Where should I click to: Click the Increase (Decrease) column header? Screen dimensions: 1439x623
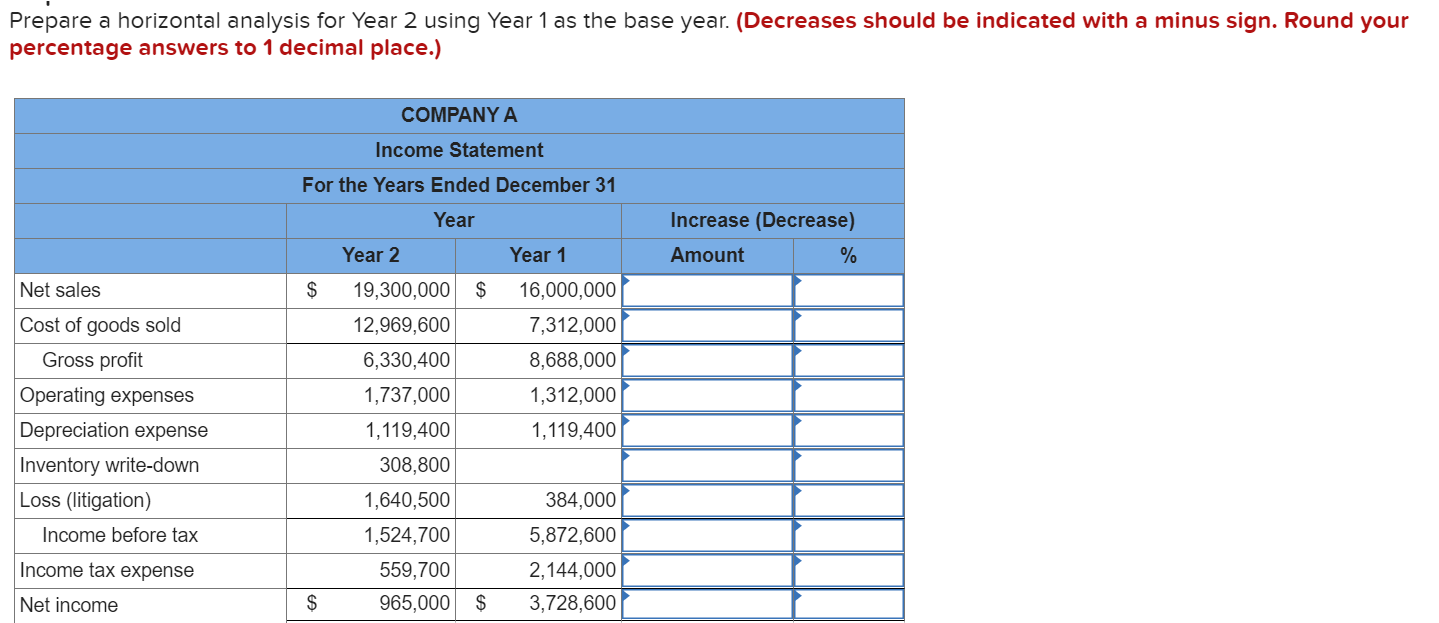point(762,220)
